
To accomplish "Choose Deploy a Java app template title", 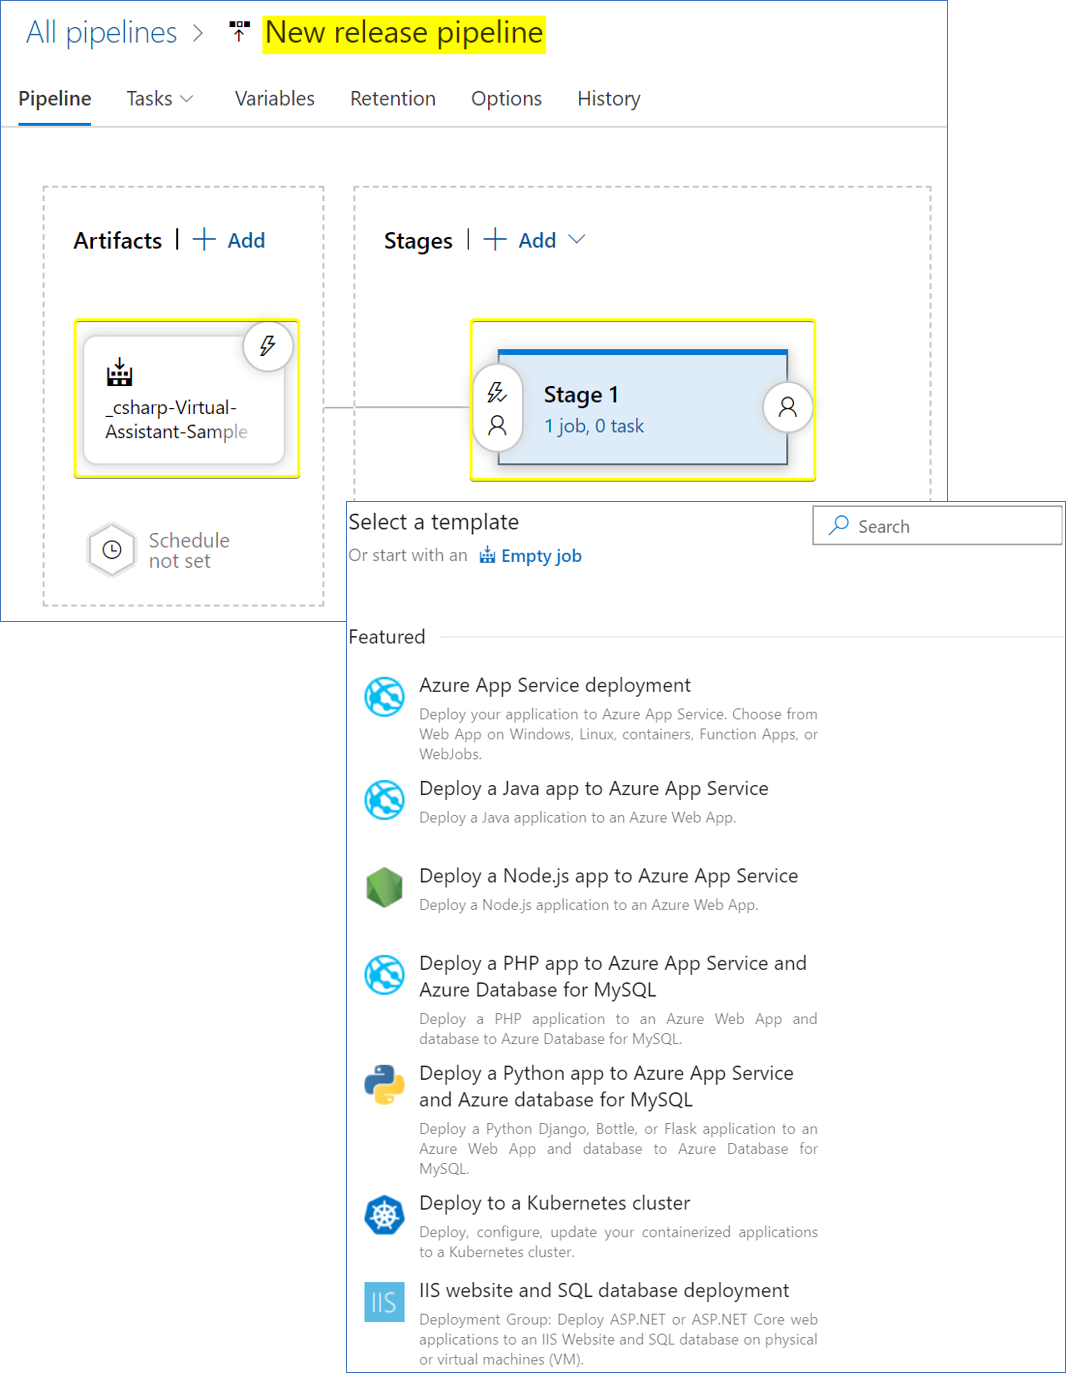I will click(594, 788).
